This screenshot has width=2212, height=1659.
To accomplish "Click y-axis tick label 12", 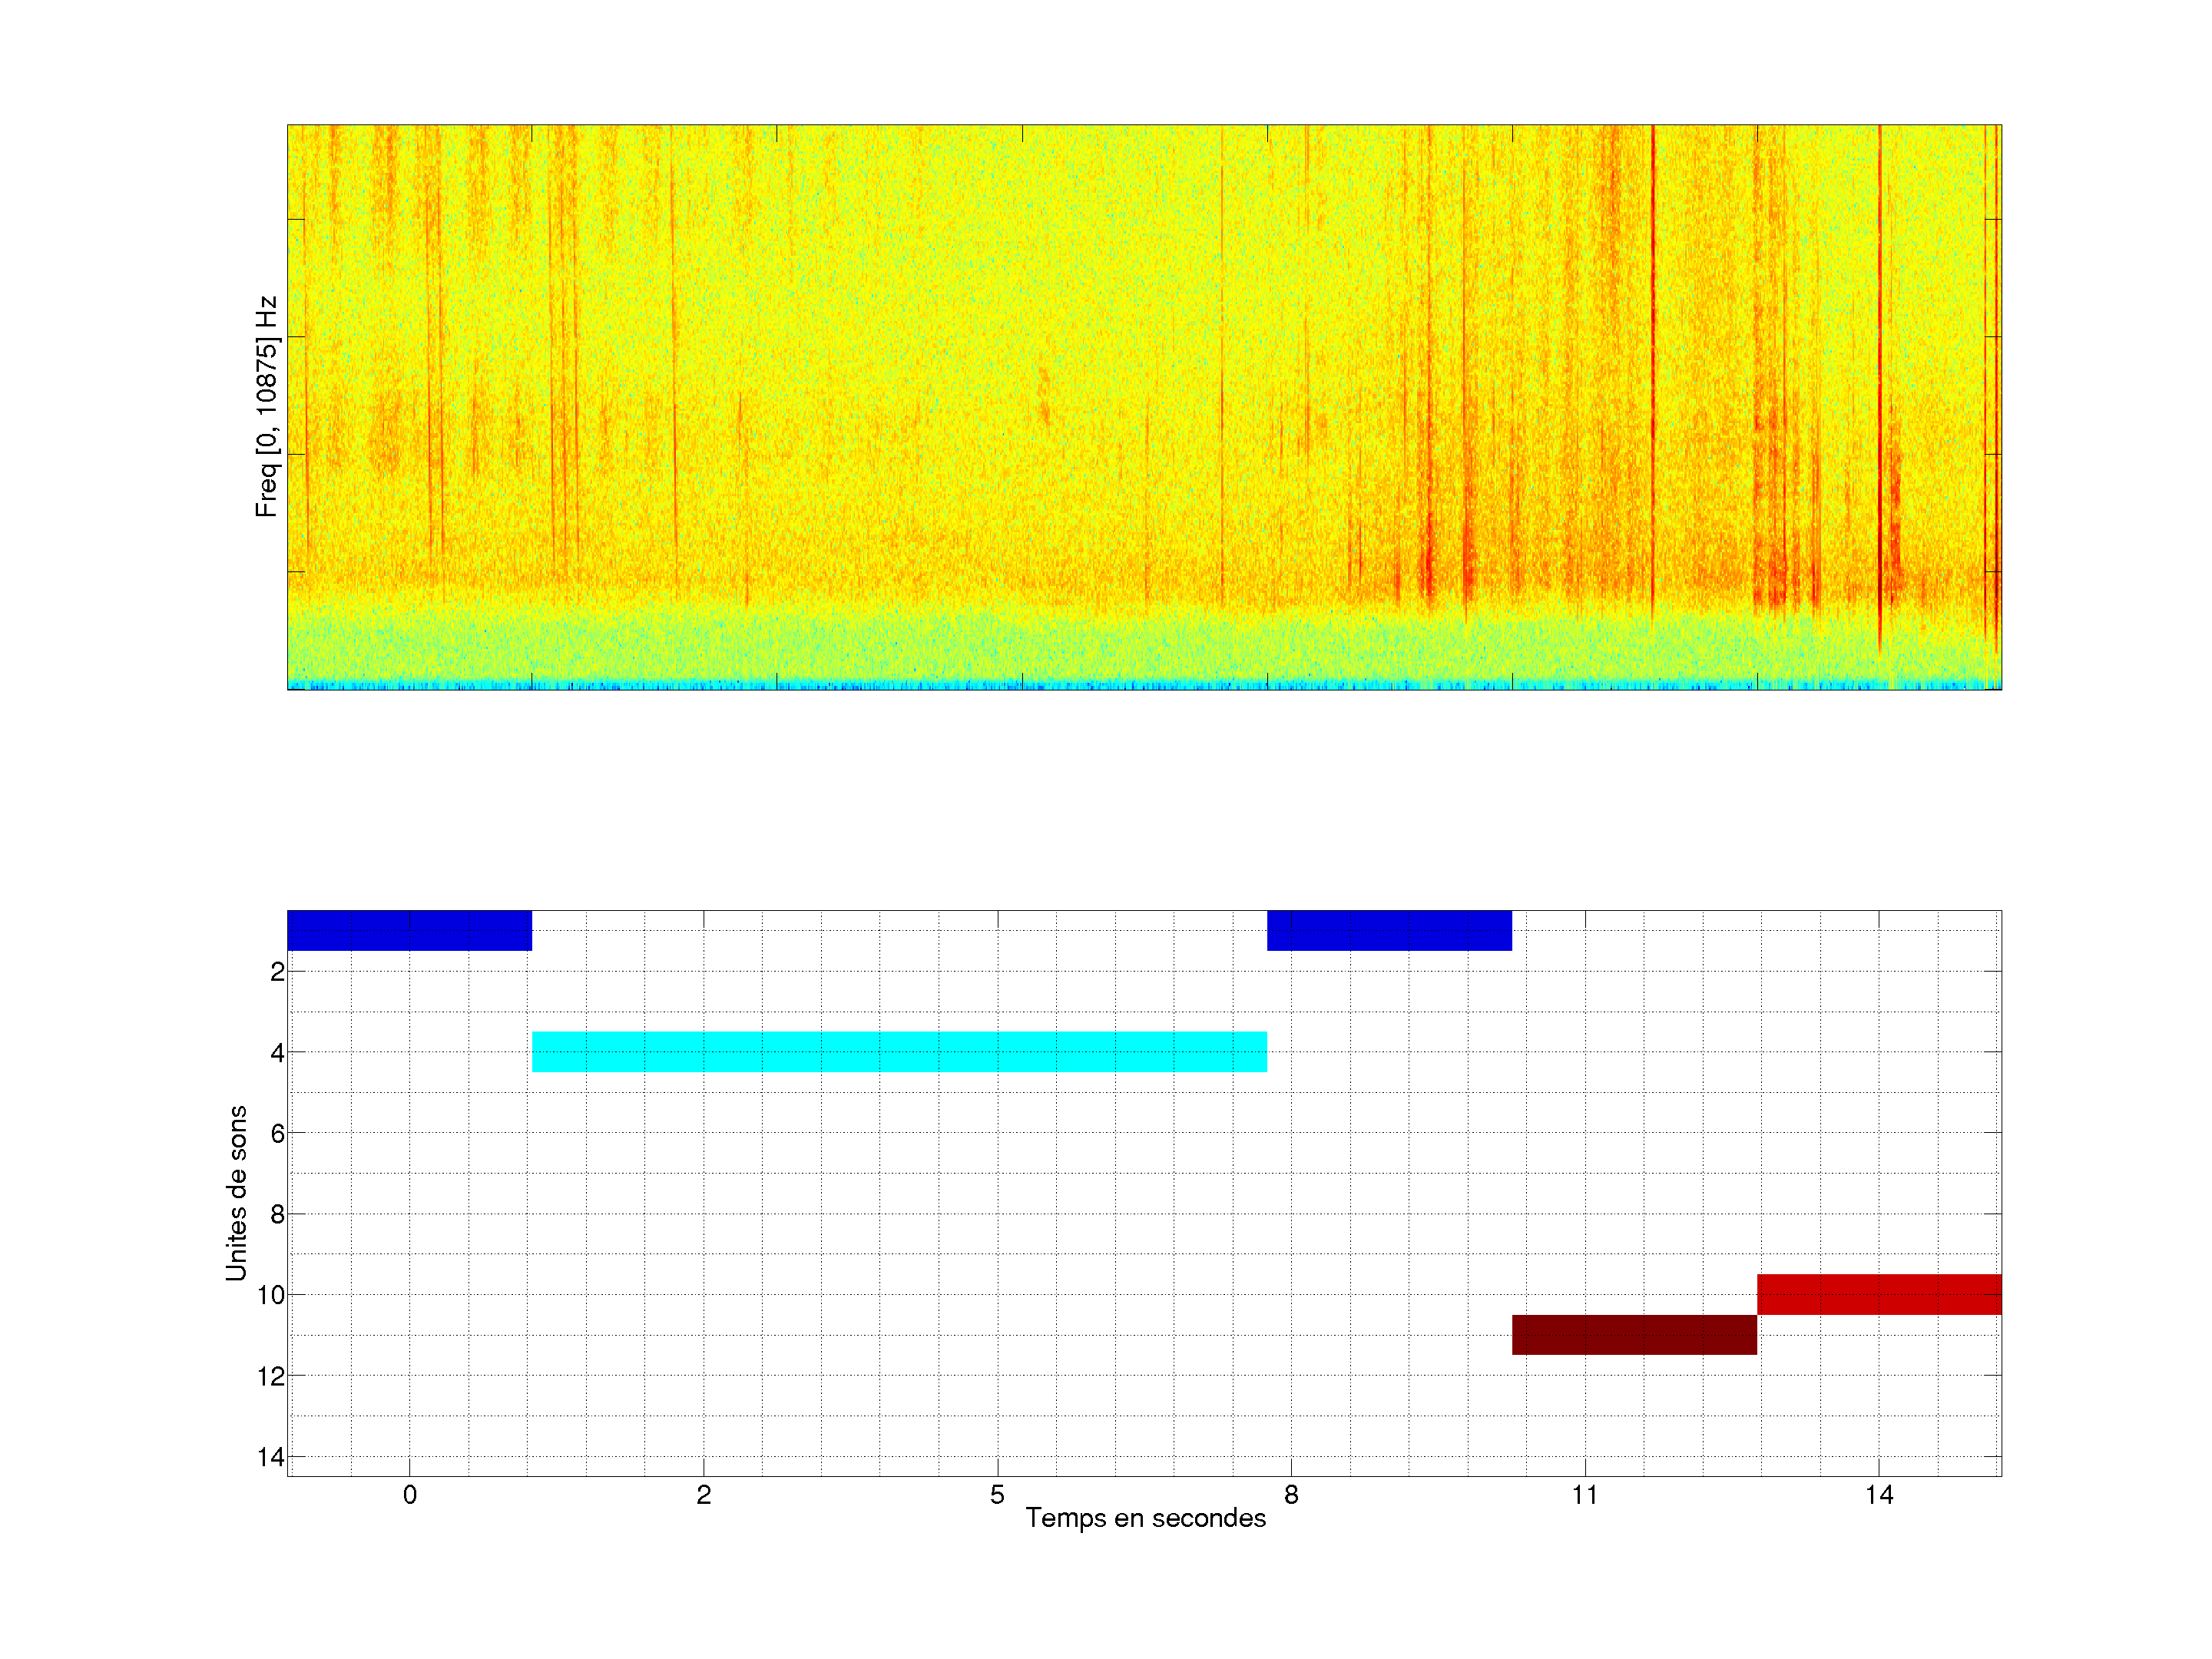I will pyautogui.click(x=271, y=1376).
